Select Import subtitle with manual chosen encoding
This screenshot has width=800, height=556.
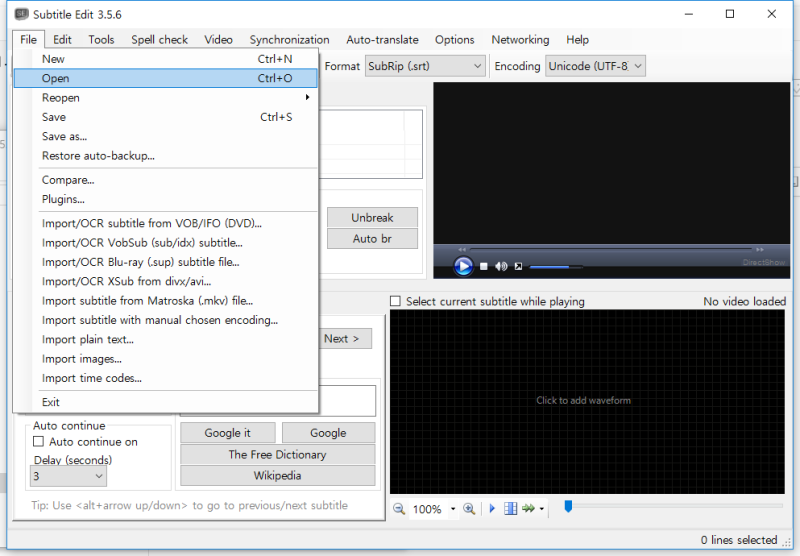click(x=166, y=320)
